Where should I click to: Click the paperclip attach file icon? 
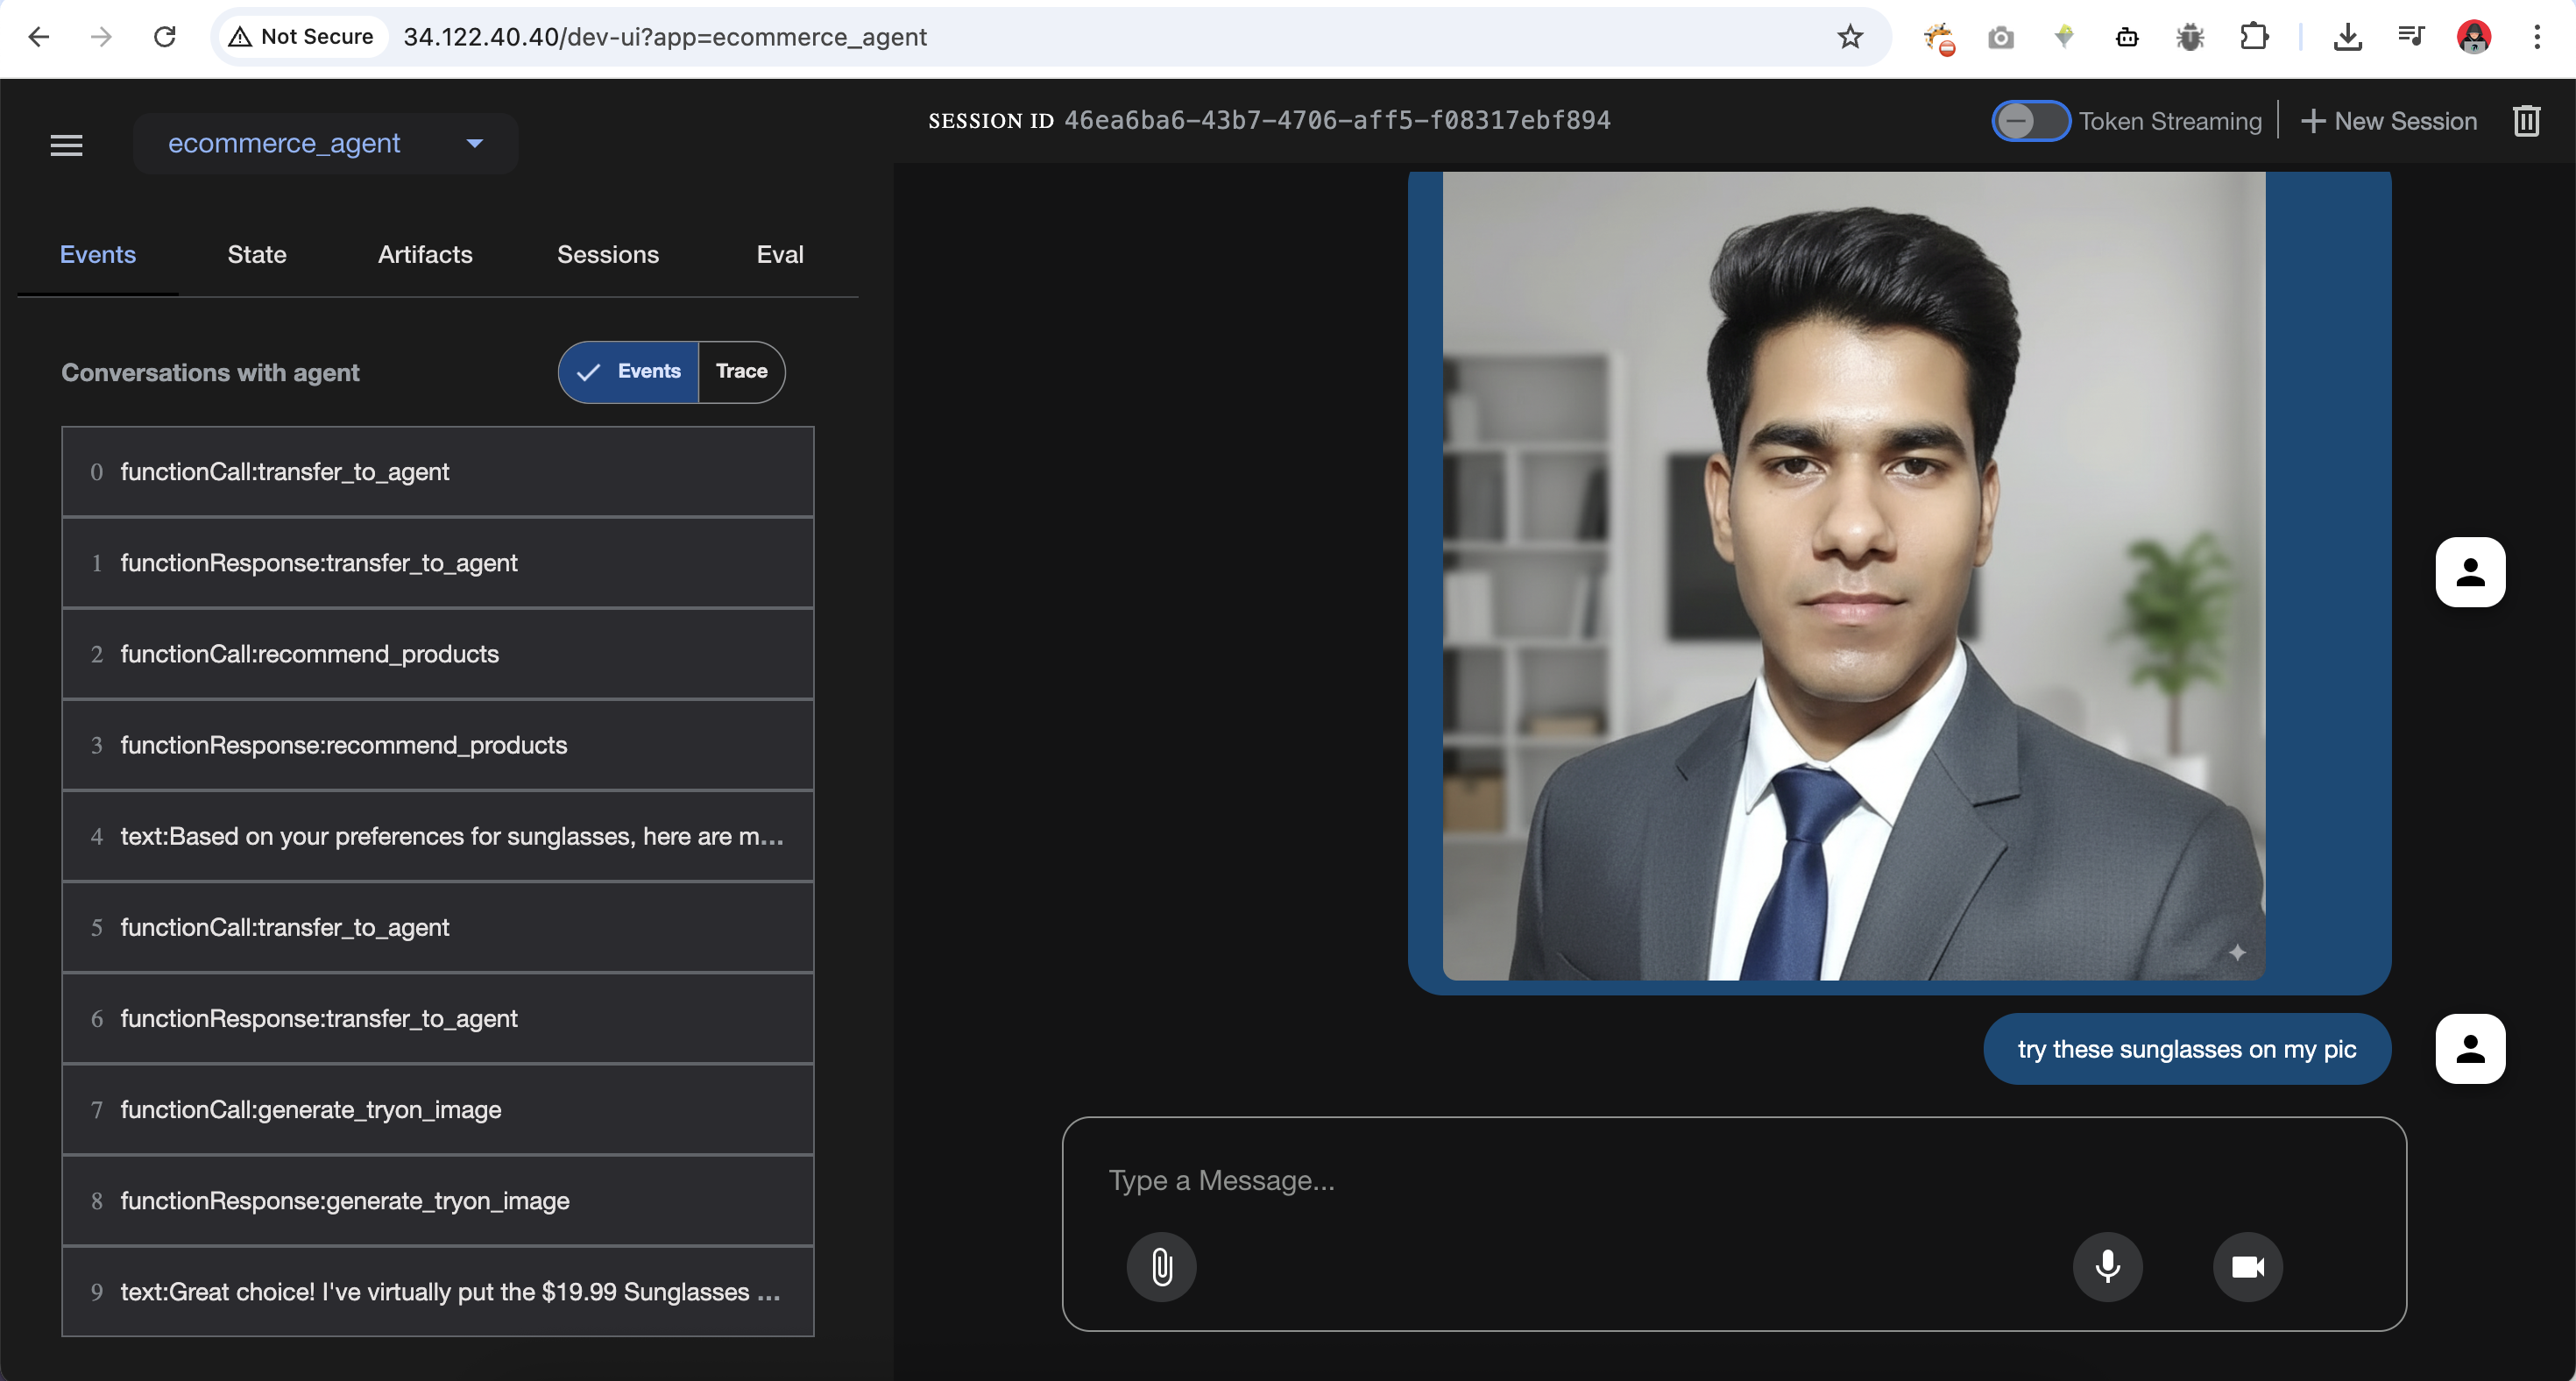[x=1161, y=1267]
